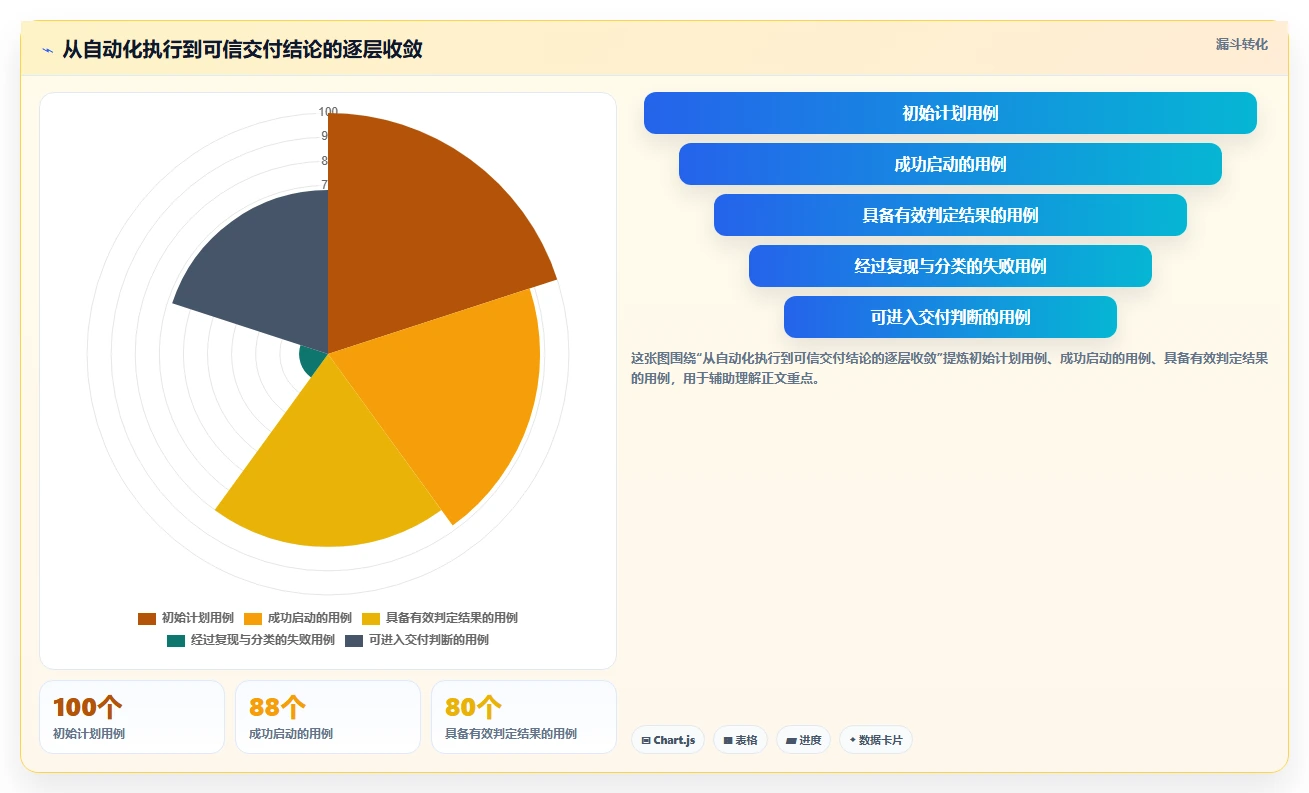Screen dimensions: 1309x793
Task: Toggle the 初始计划用例 legend swatch
Action: click(147, 618)
